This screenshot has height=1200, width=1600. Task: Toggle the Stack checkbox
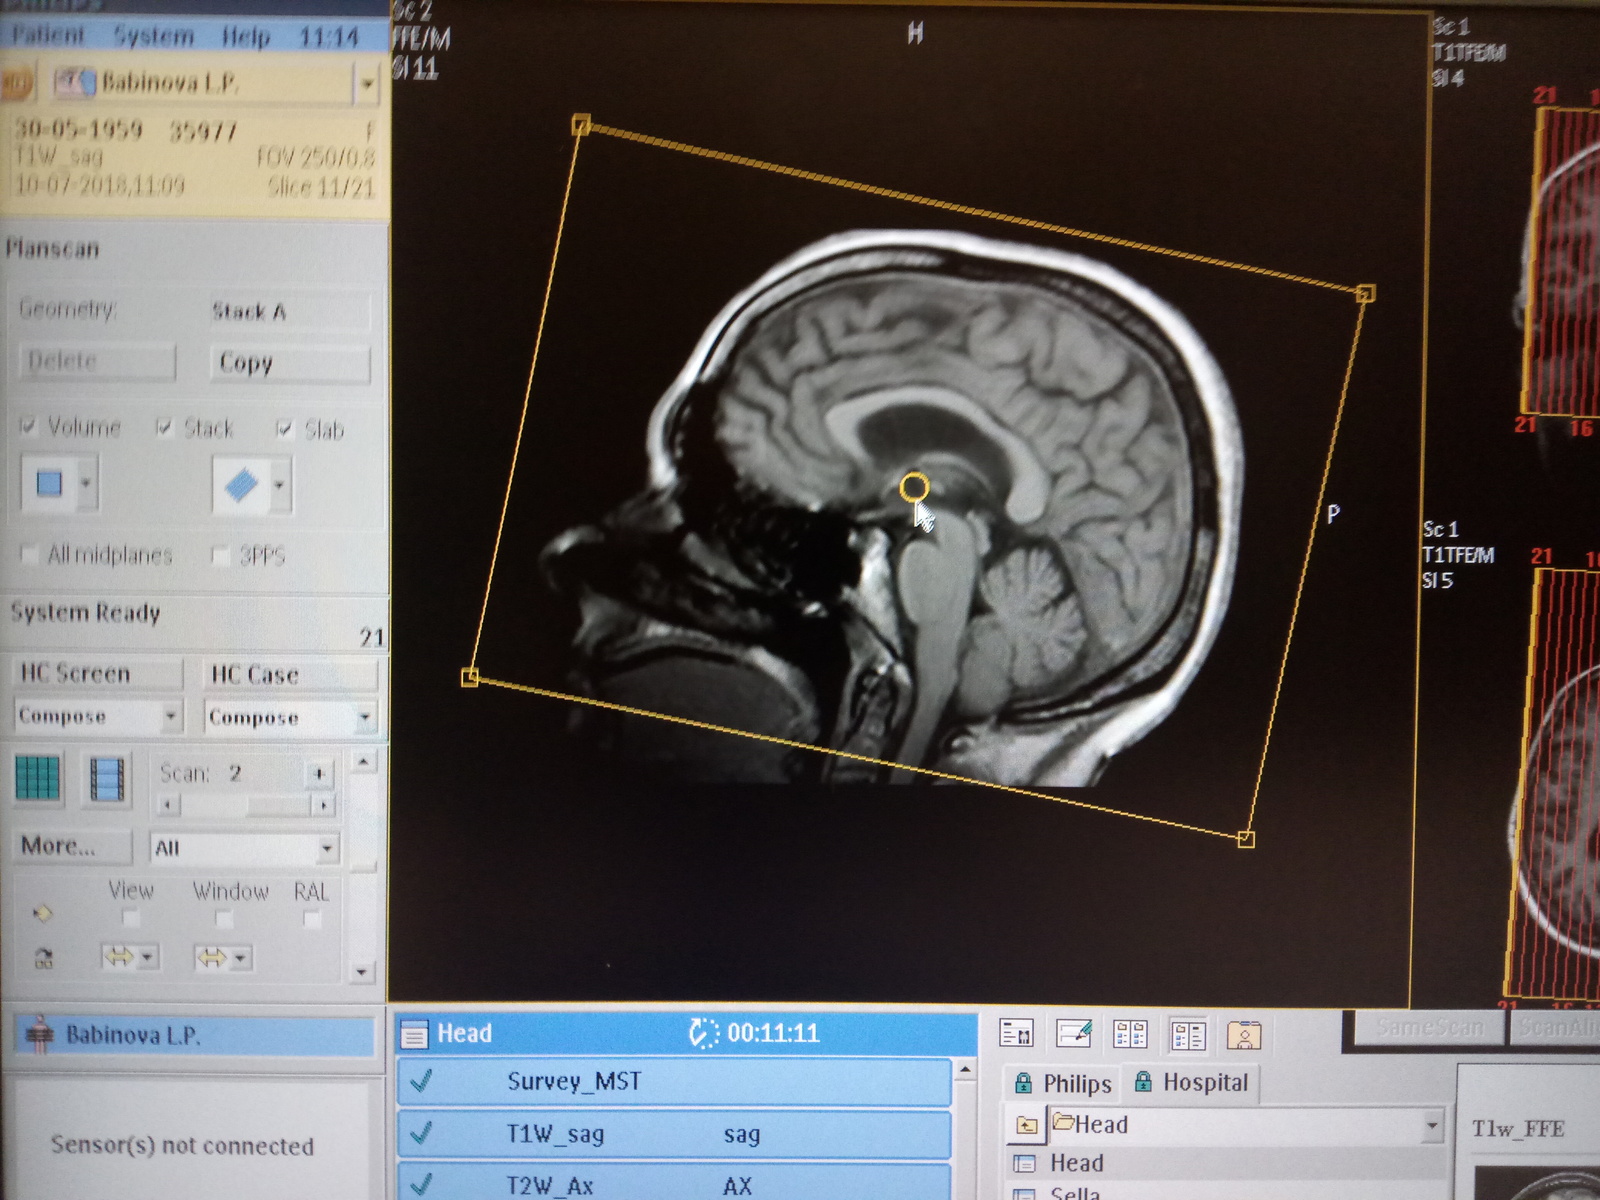165,428
